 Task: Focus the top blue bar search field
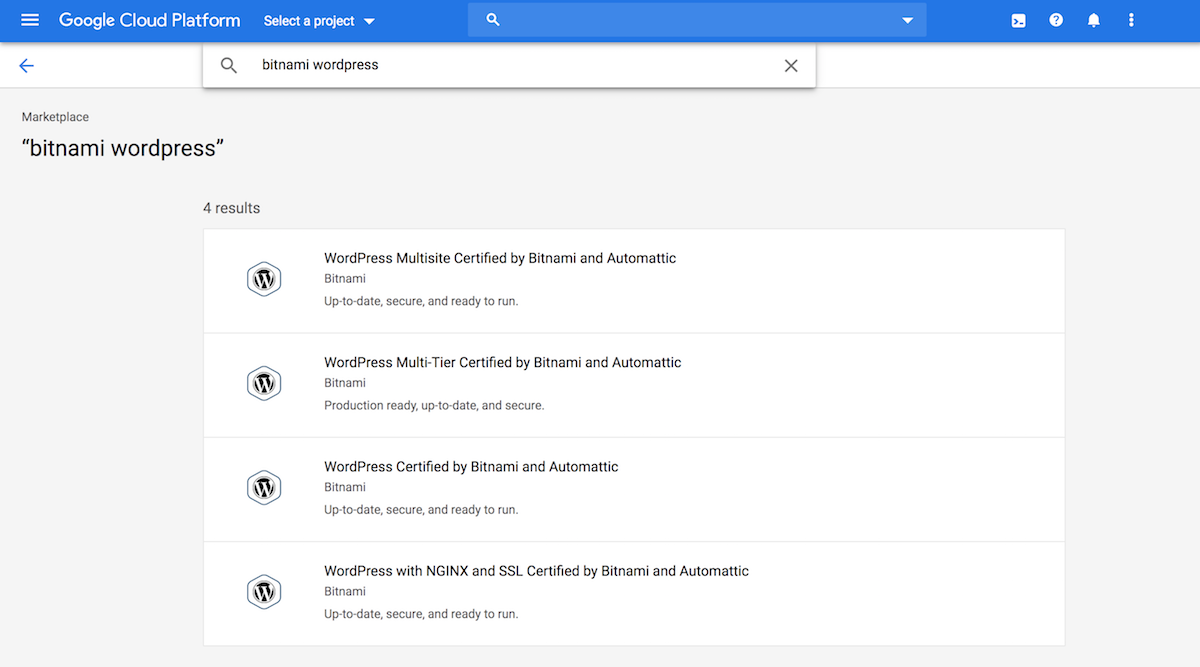click(697, 20)
